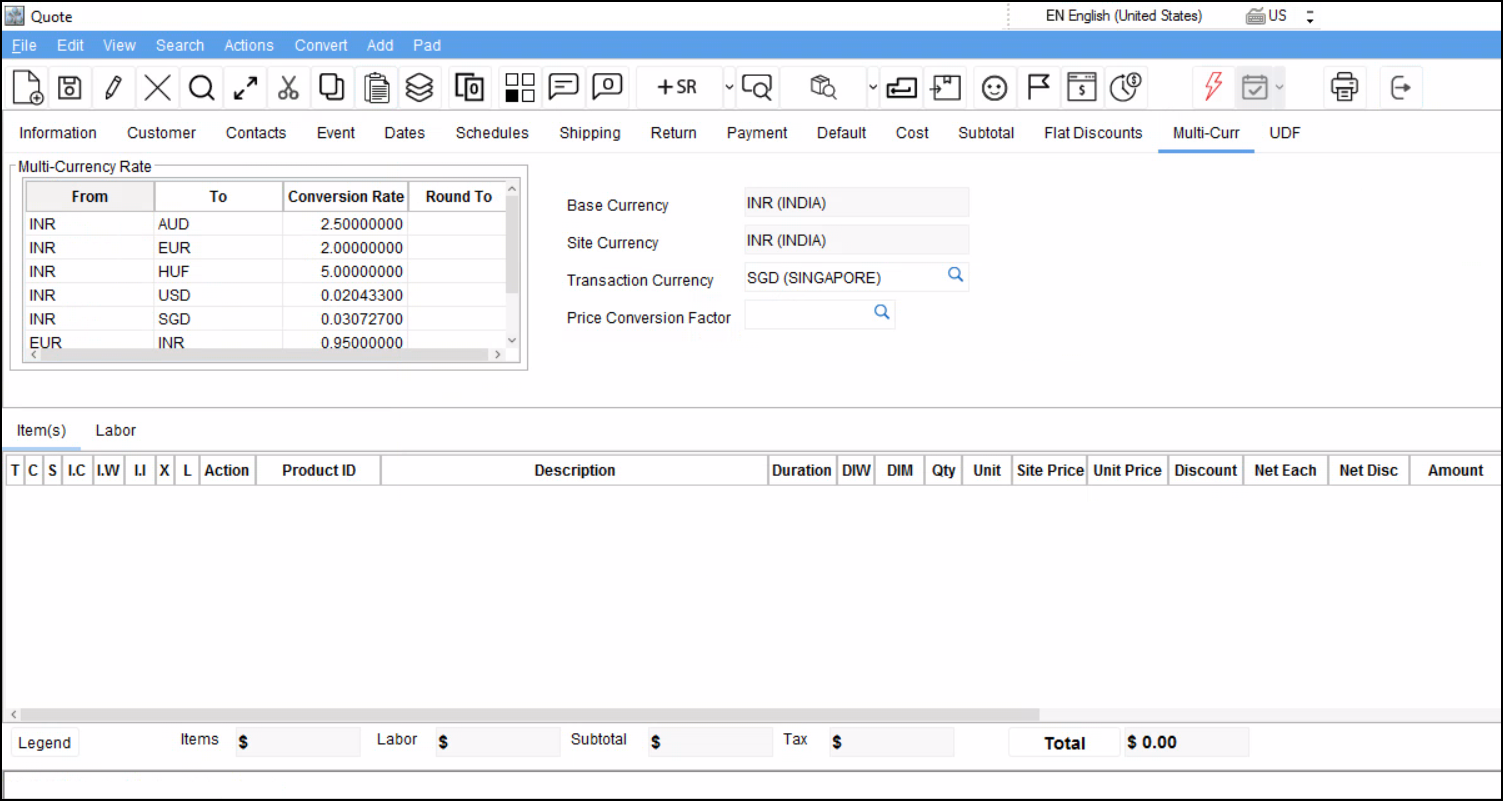Save the quote using the floppy disk icon
Screen dimensions: 1503x801
pos(69,88)
